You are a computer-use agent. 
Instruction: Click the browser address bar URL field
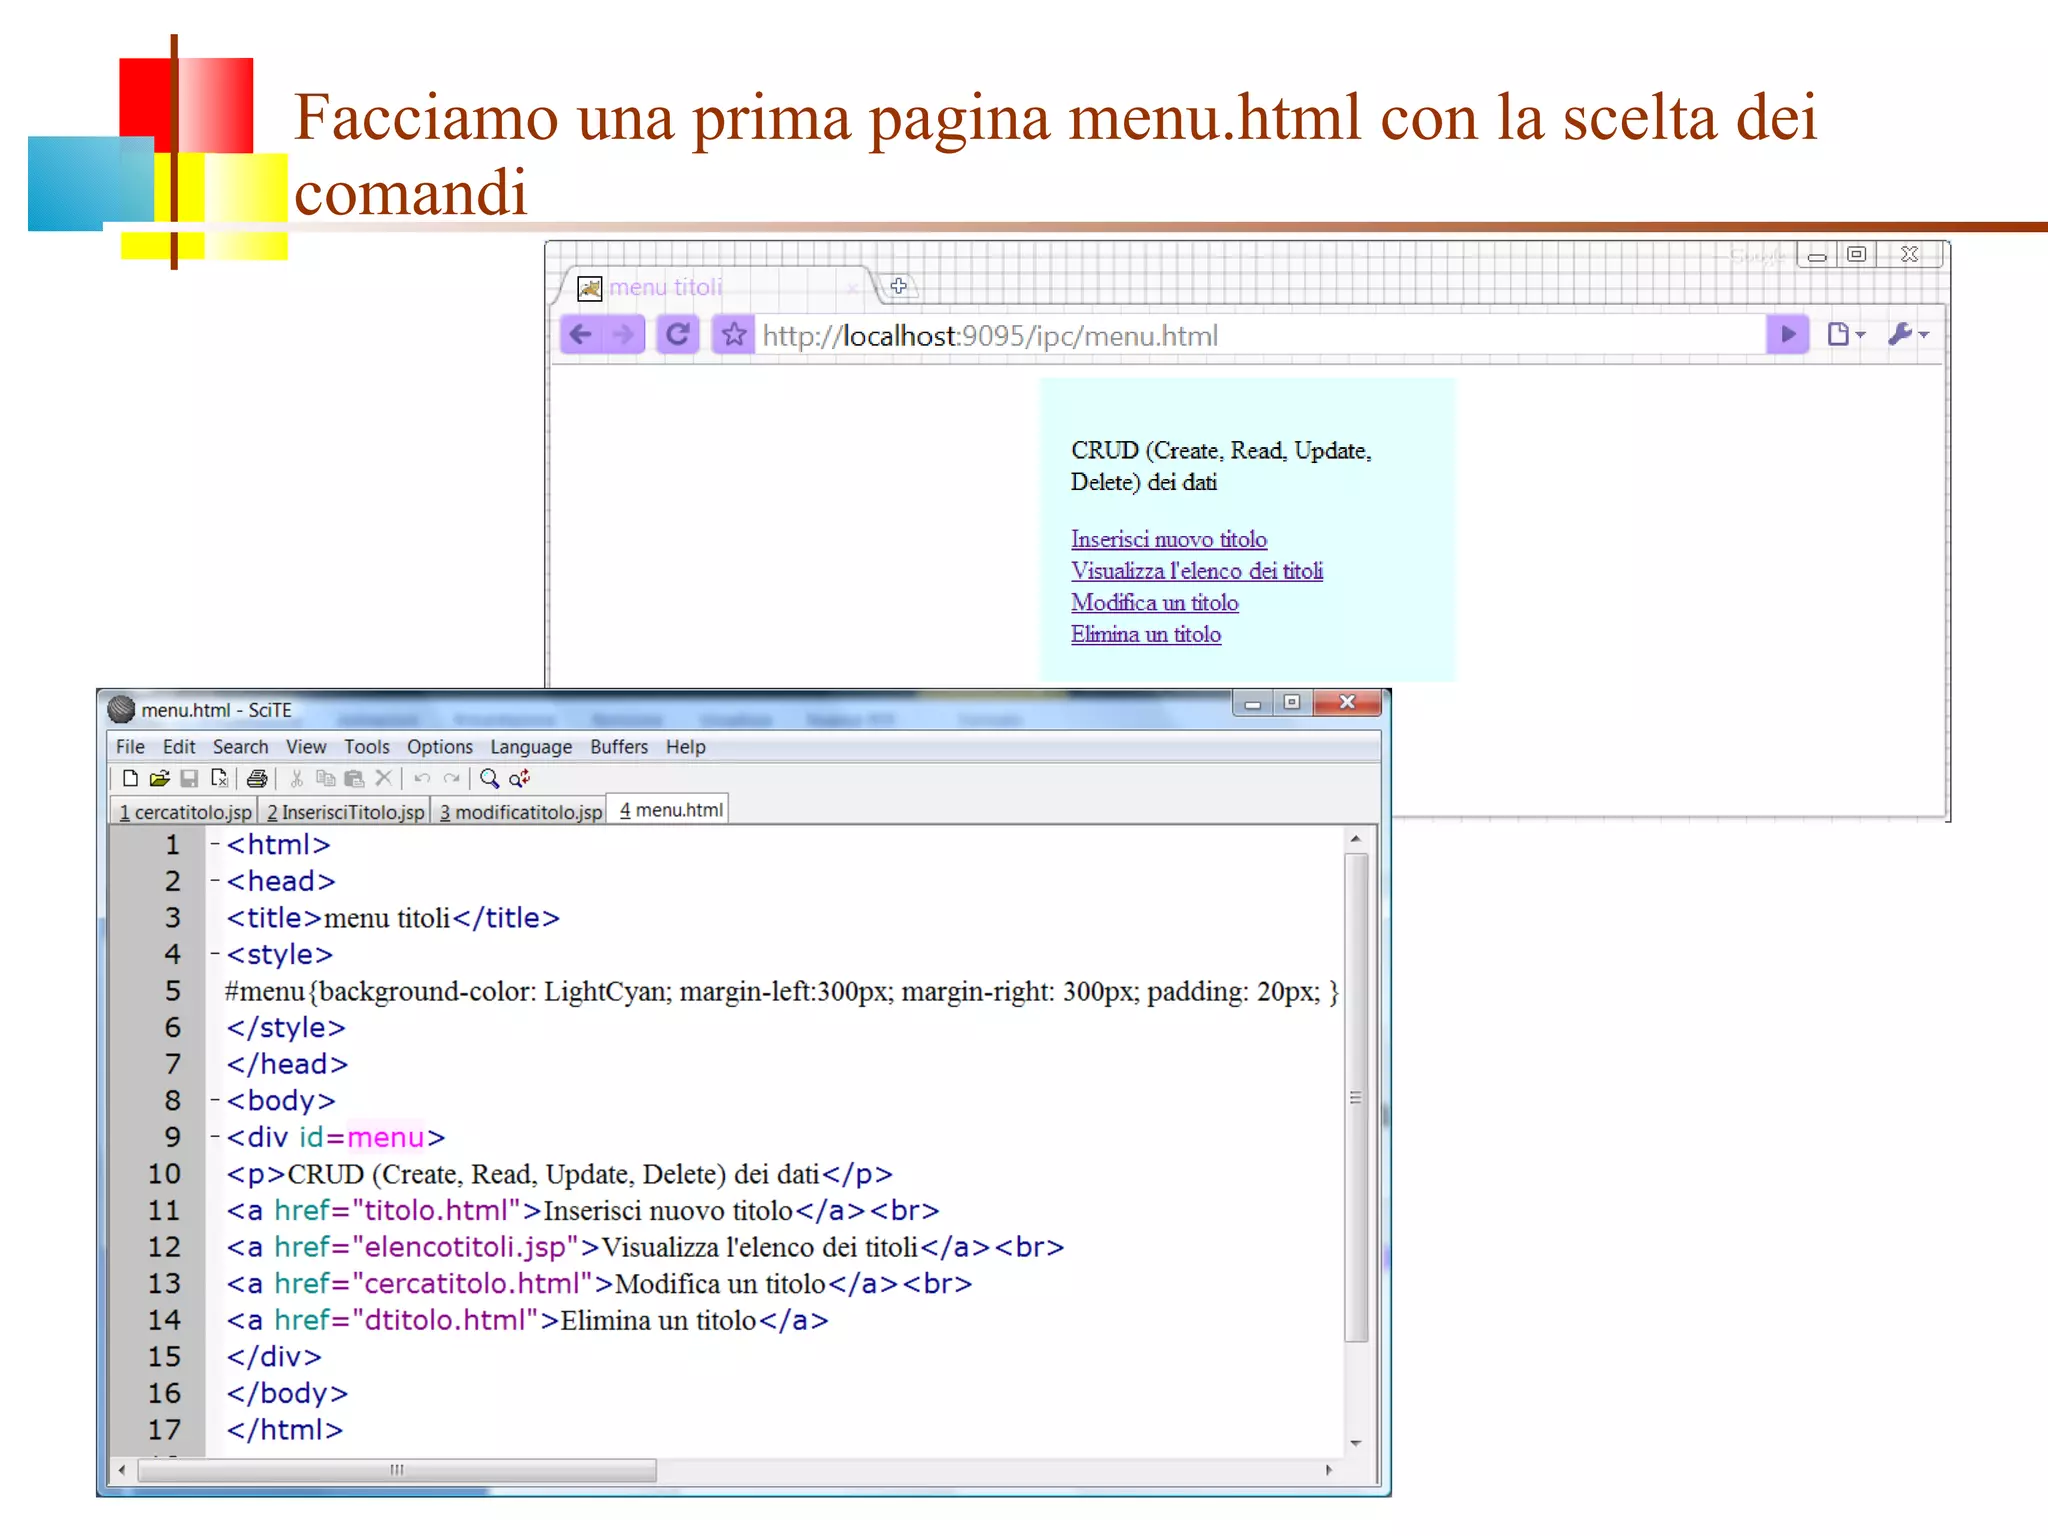point(1258,335)
